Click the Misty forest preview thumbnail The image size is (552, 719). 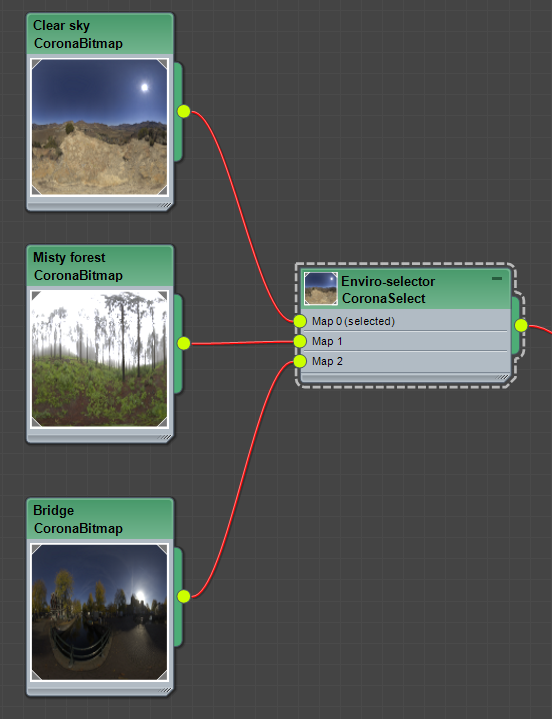pos(99,359)
